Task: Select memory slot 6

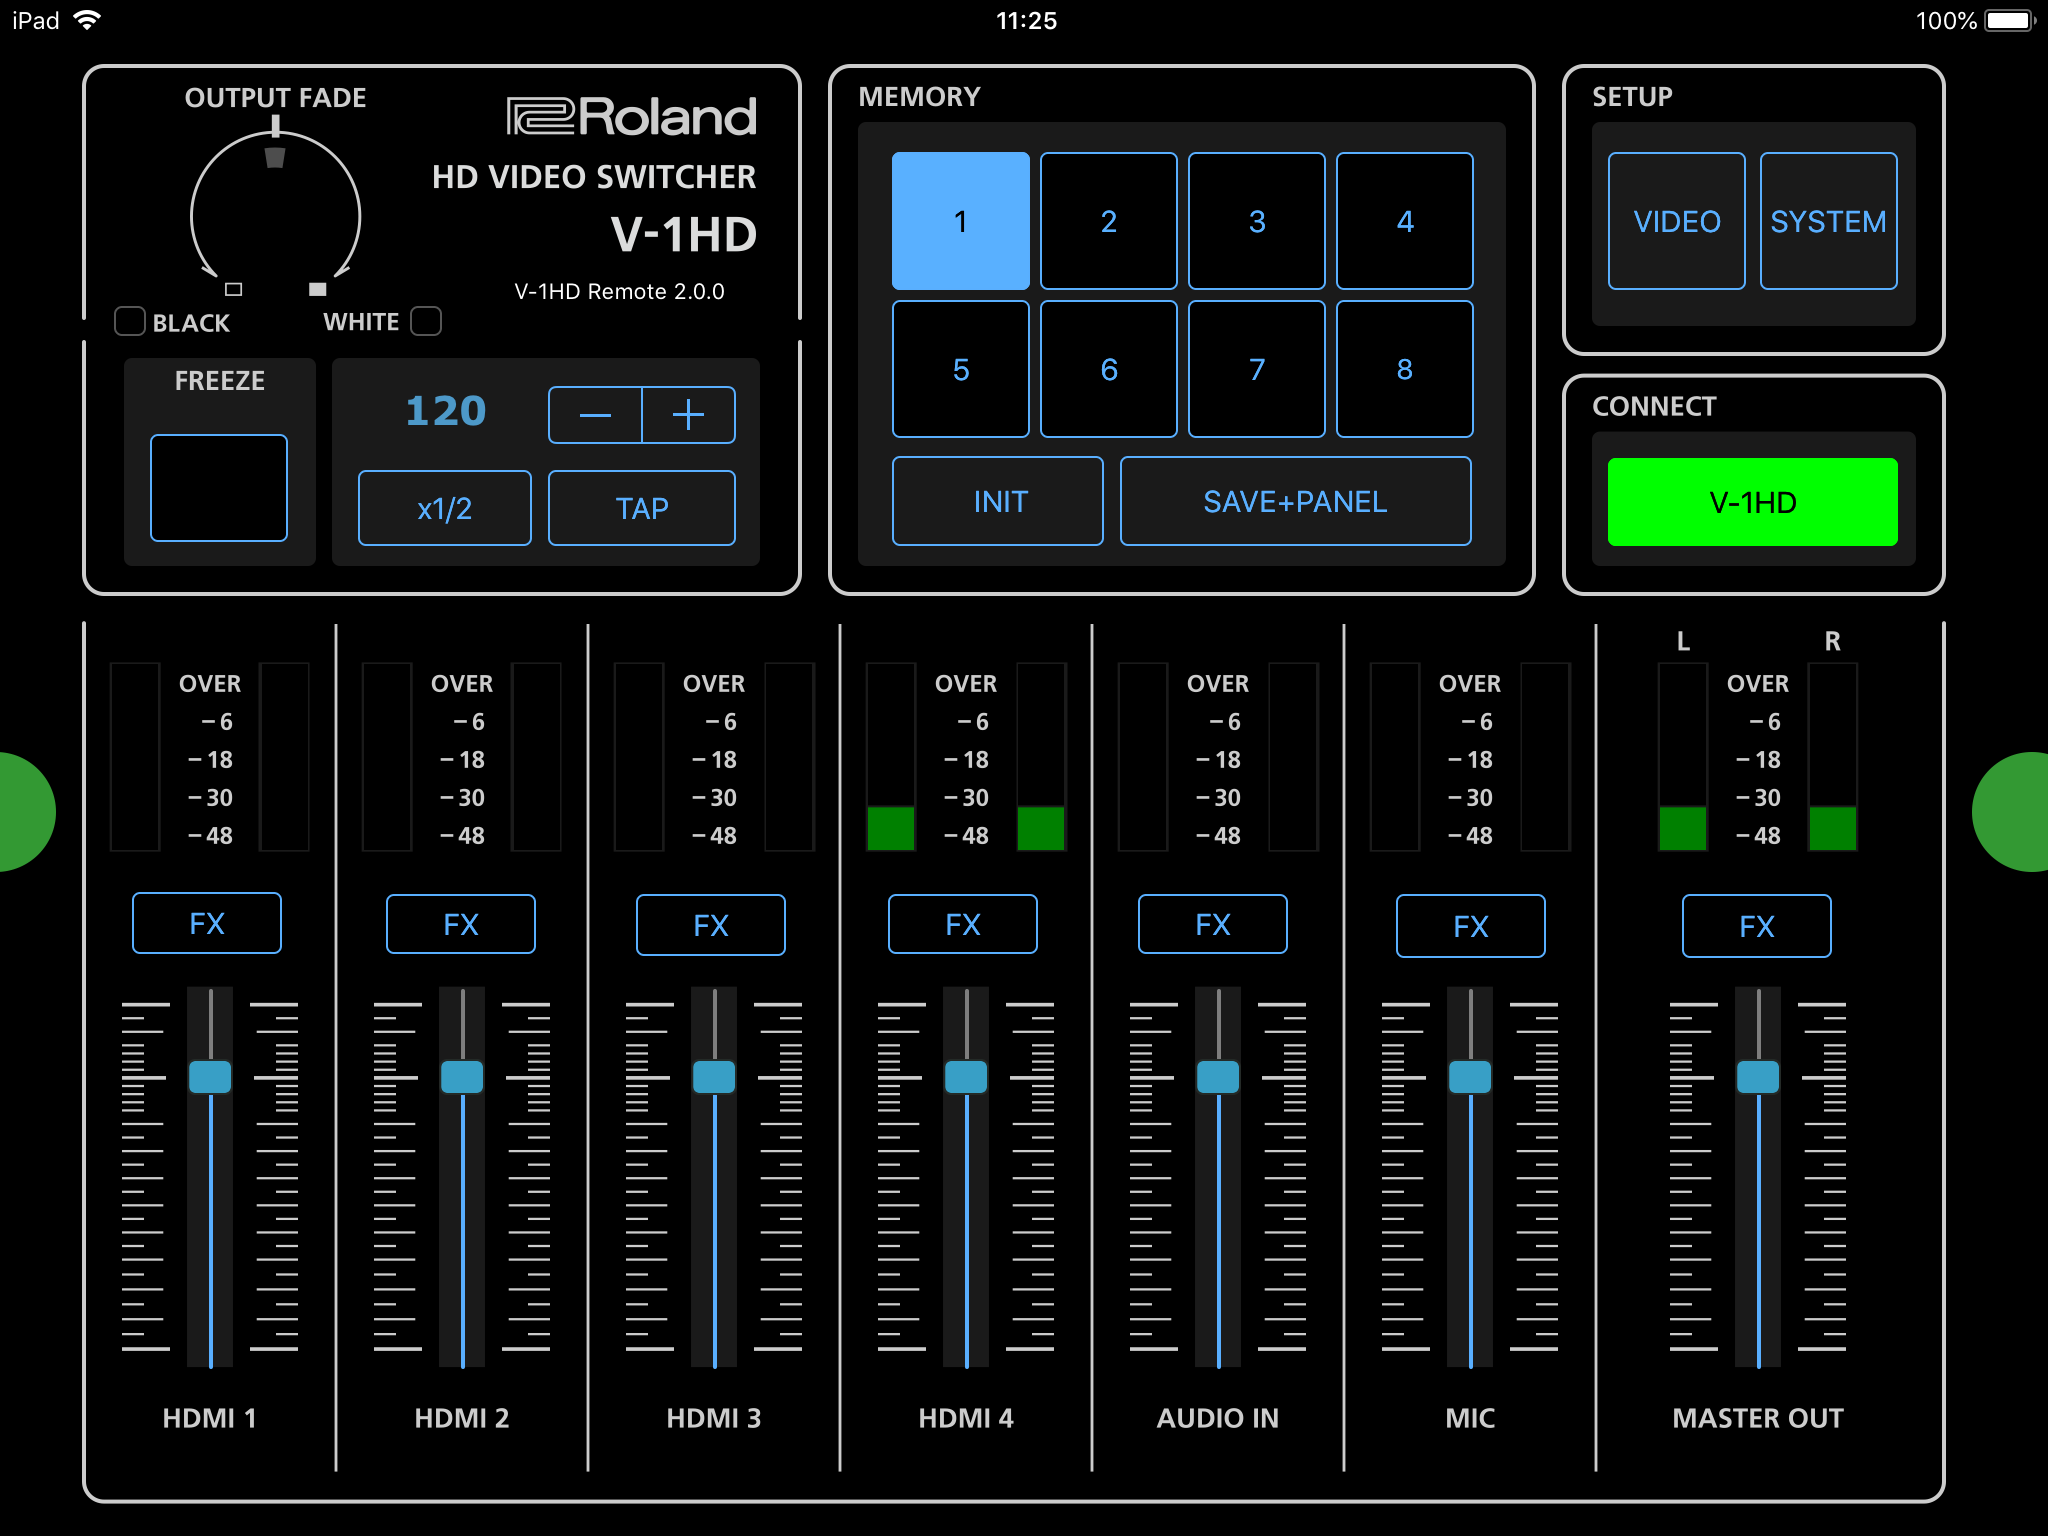Action: (x=1108, y=369)
